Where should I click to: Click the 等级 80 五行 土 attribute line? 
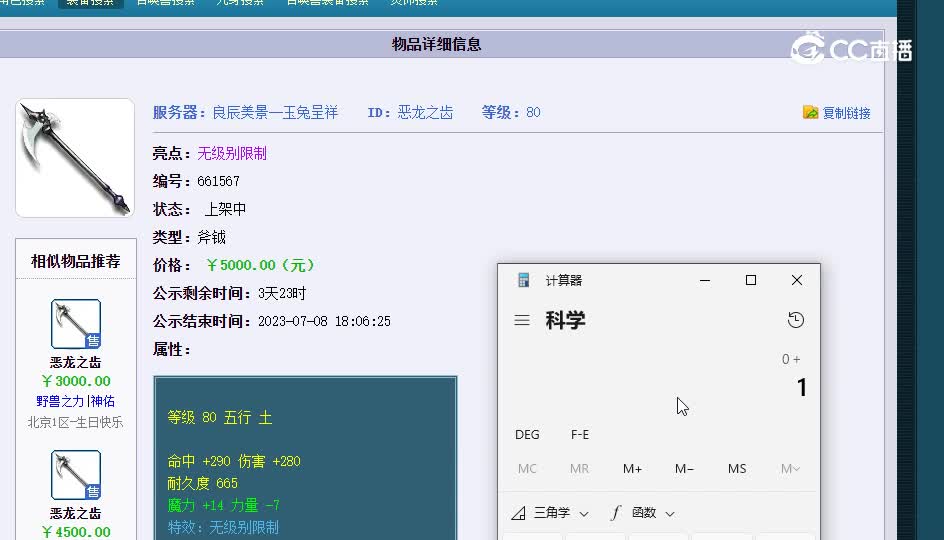point(220,418)
